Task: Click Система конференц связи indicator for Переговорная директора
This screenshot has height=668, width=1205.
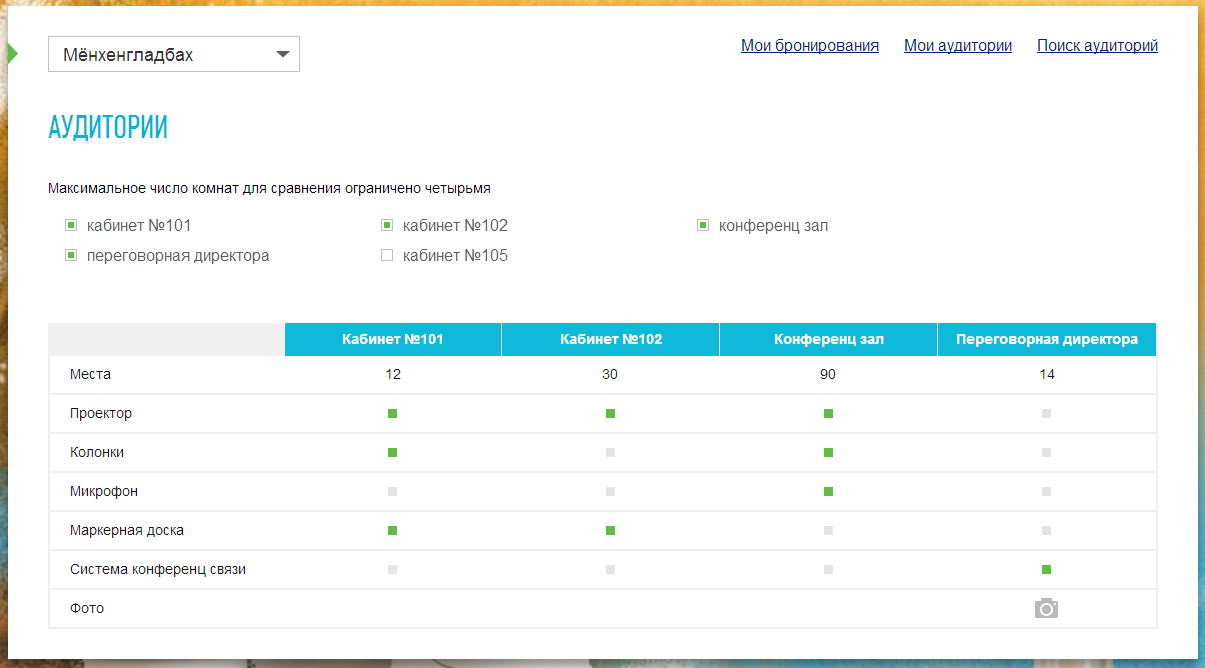Action: coord(1047,569)
